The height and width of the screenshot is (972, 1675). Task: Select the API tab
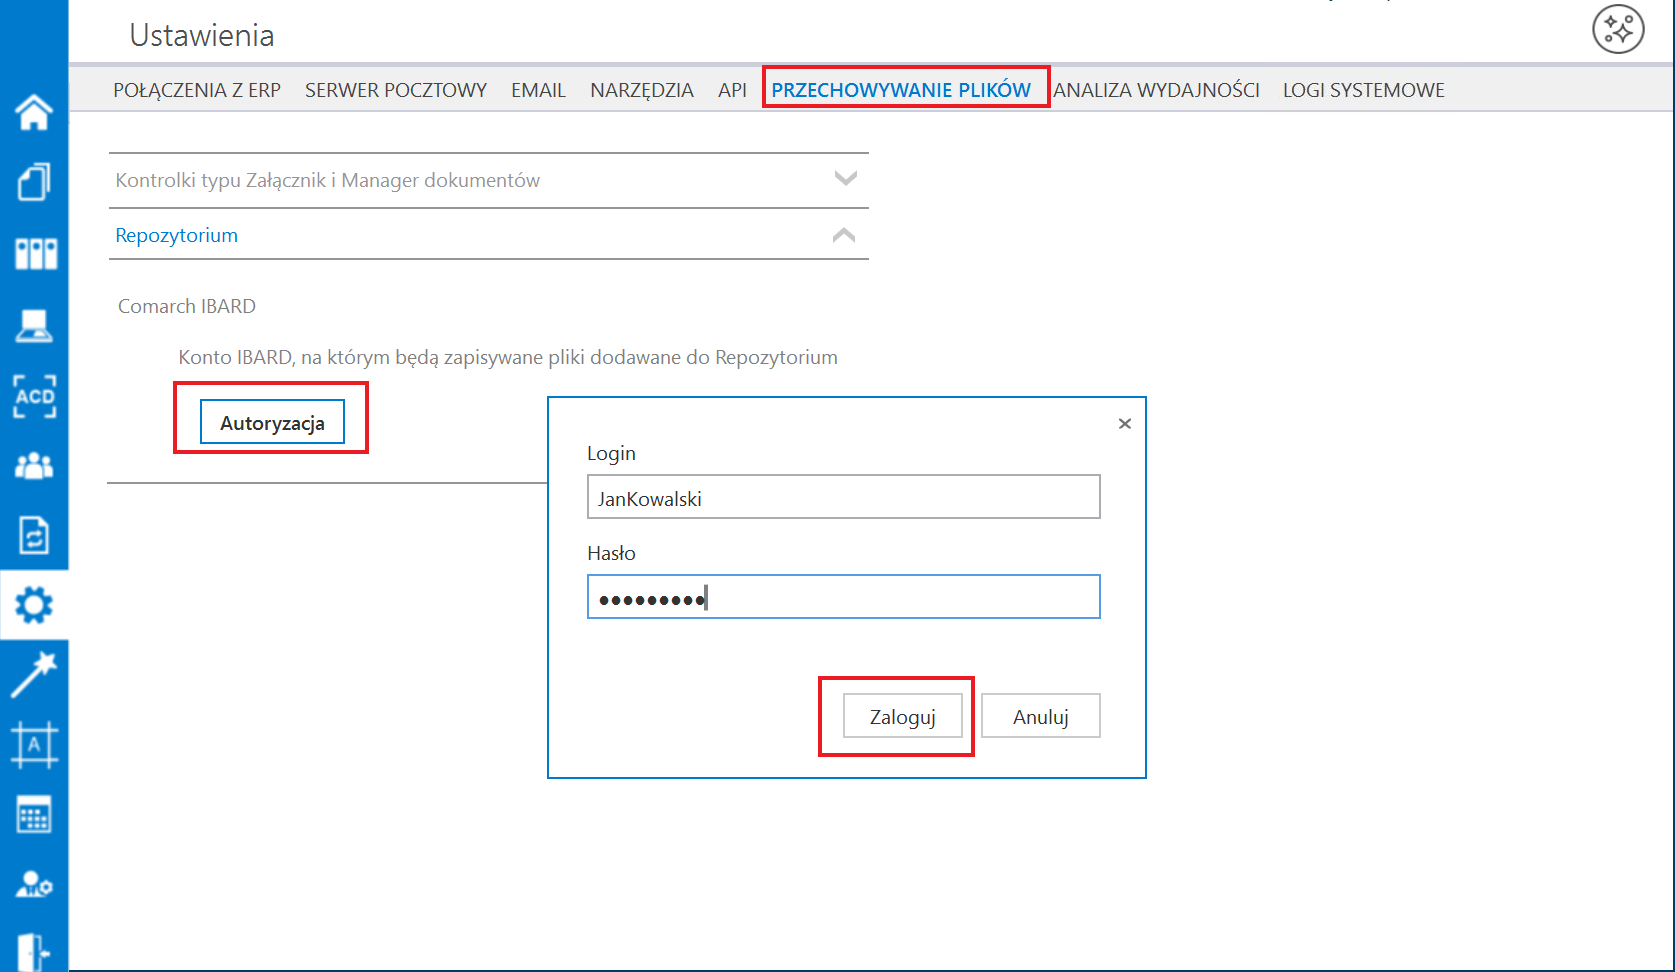732,90
